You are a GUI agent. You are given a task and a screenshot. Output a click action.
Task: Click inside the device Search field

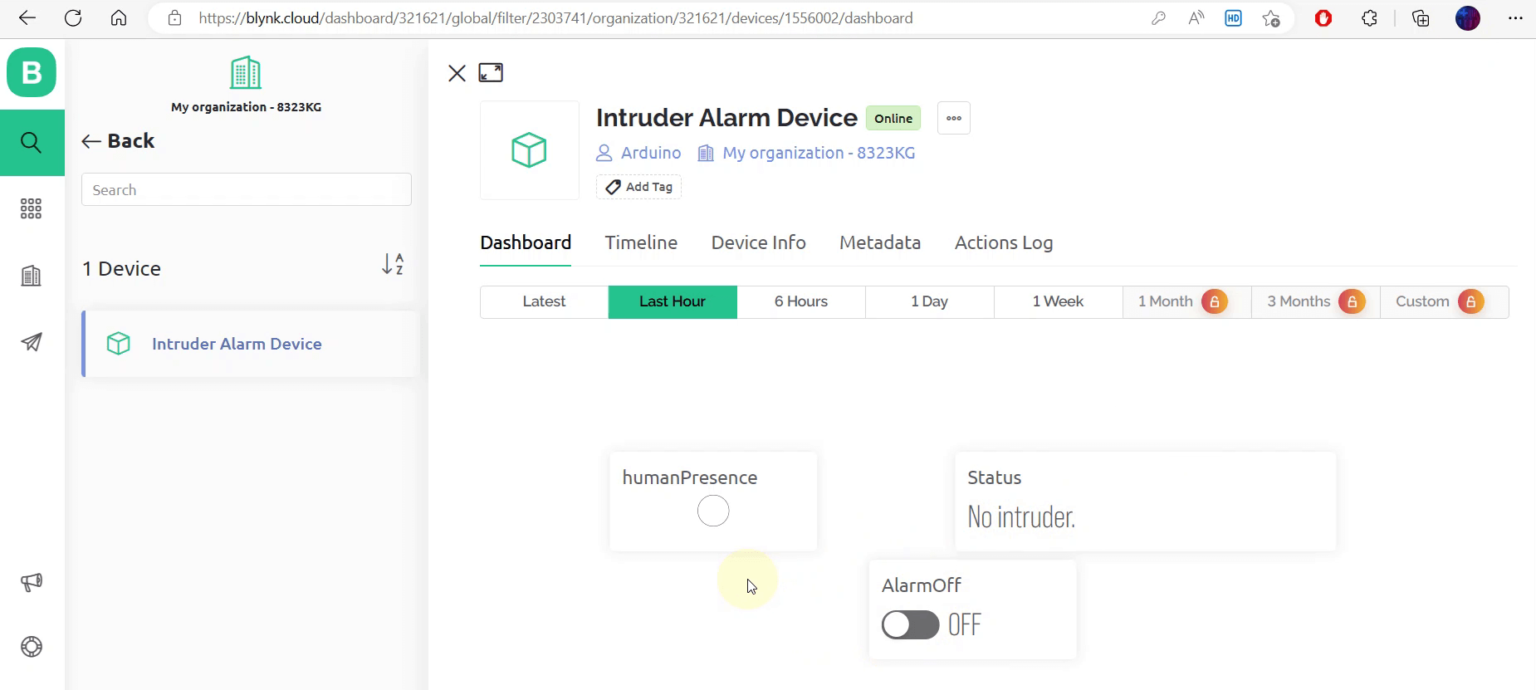point(246,189)
